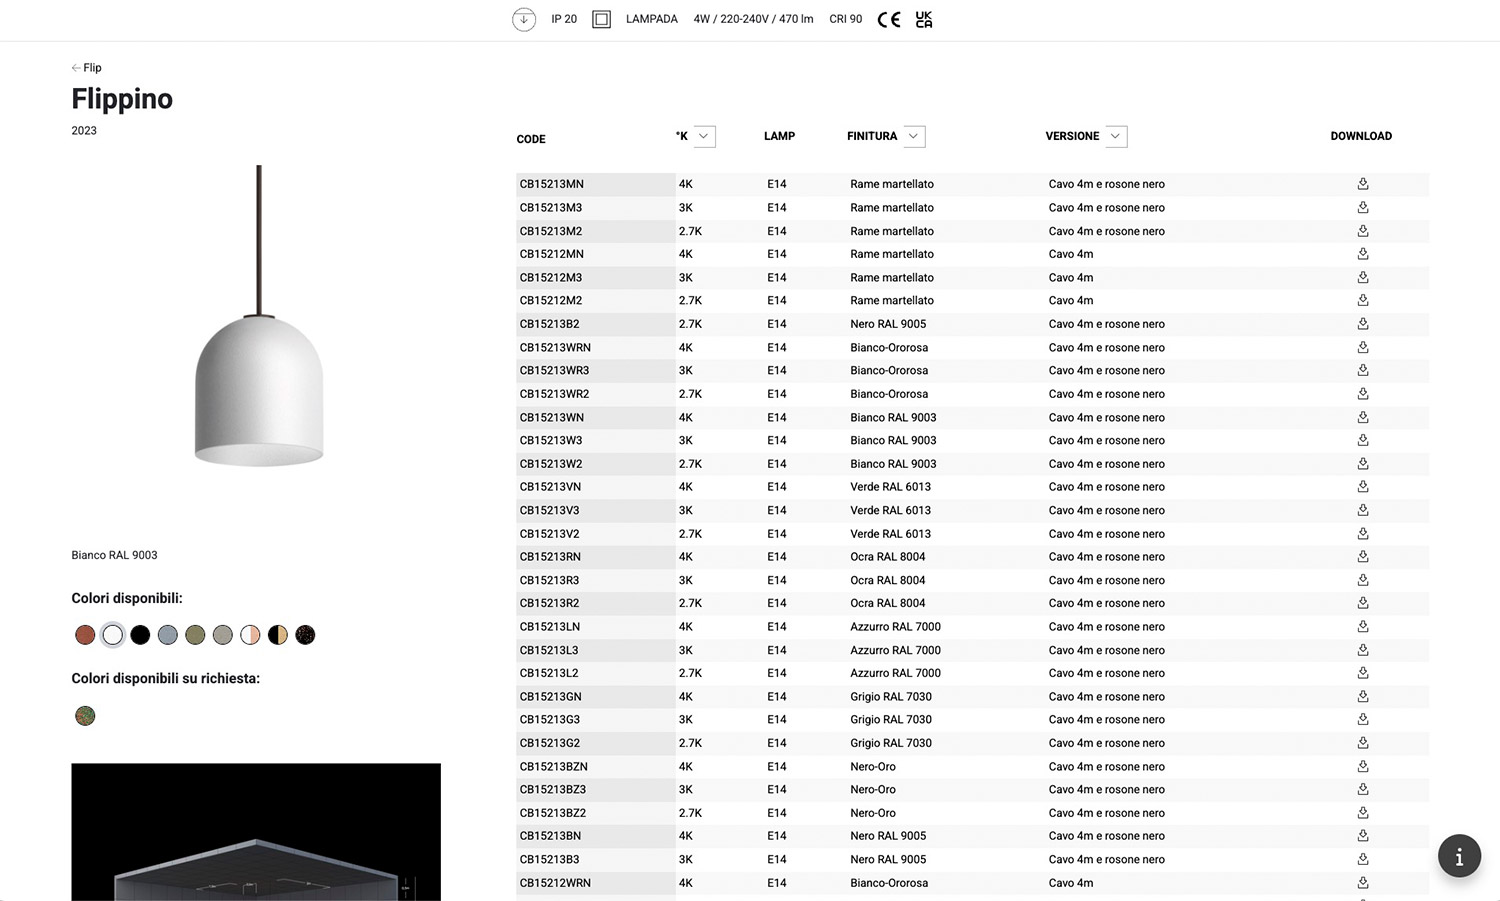Viewport: 1500px width, 901px height.
Task: Click the square class icon beside IP 20
Action: tap(601, 19)
